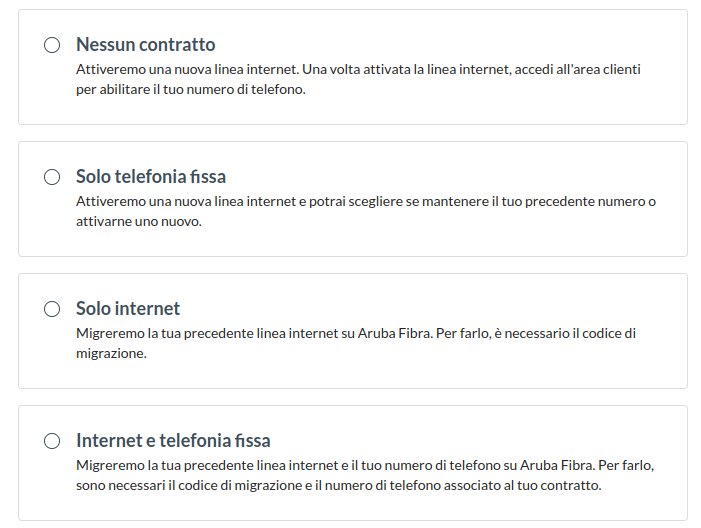701x528 pixels.
Task: Click the Internet e telefonia fissa heading
Action: click(x=173, y=441)
